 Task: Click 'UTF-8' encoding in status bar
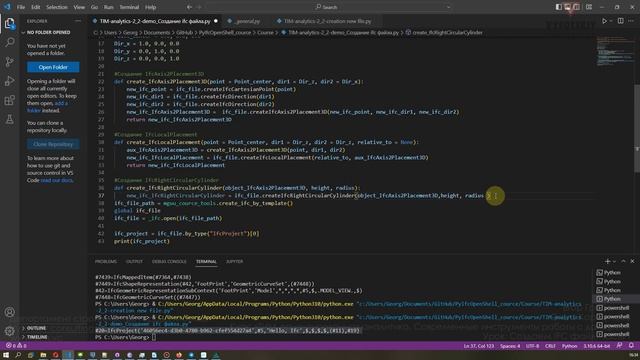(532, 346)
